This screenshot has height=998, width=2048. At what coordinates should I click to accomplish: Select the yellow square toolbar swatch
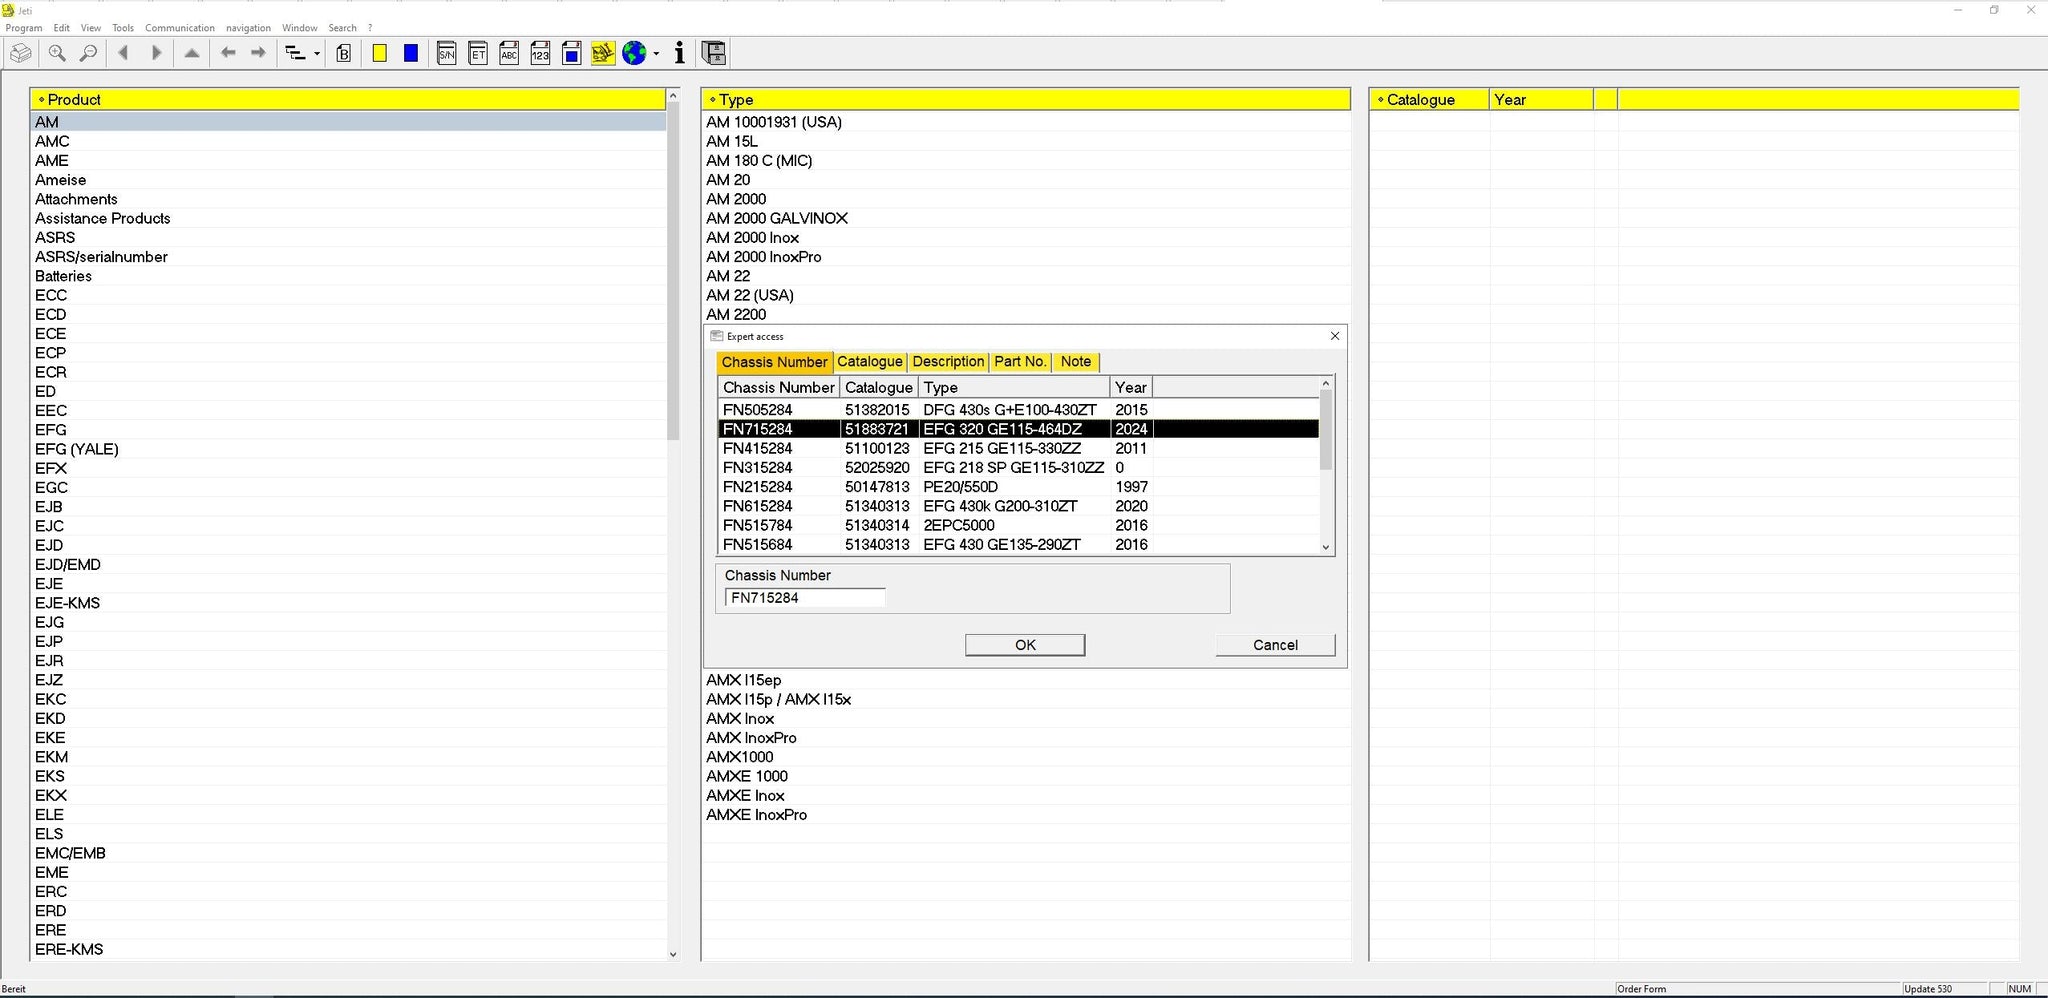[x=380, y=54]
